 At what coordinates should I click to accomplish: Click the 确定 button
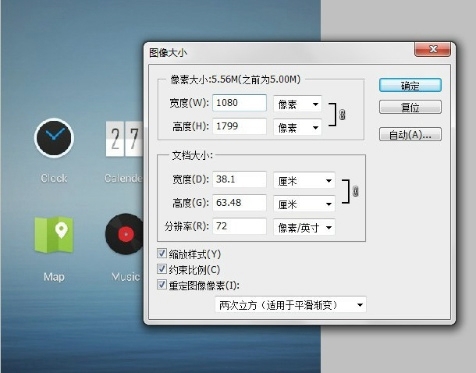pyautogui.click(x=410, y=85)
